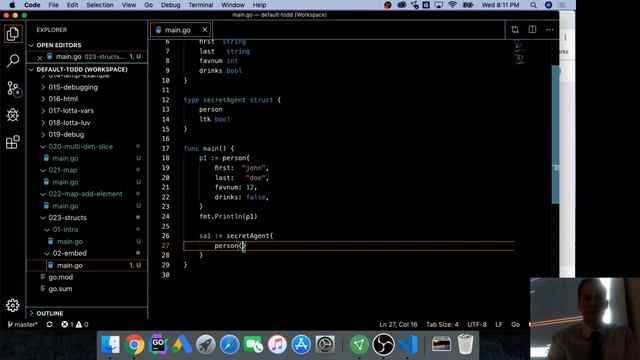Open Spotlight search in menu bar

(533, 5)
